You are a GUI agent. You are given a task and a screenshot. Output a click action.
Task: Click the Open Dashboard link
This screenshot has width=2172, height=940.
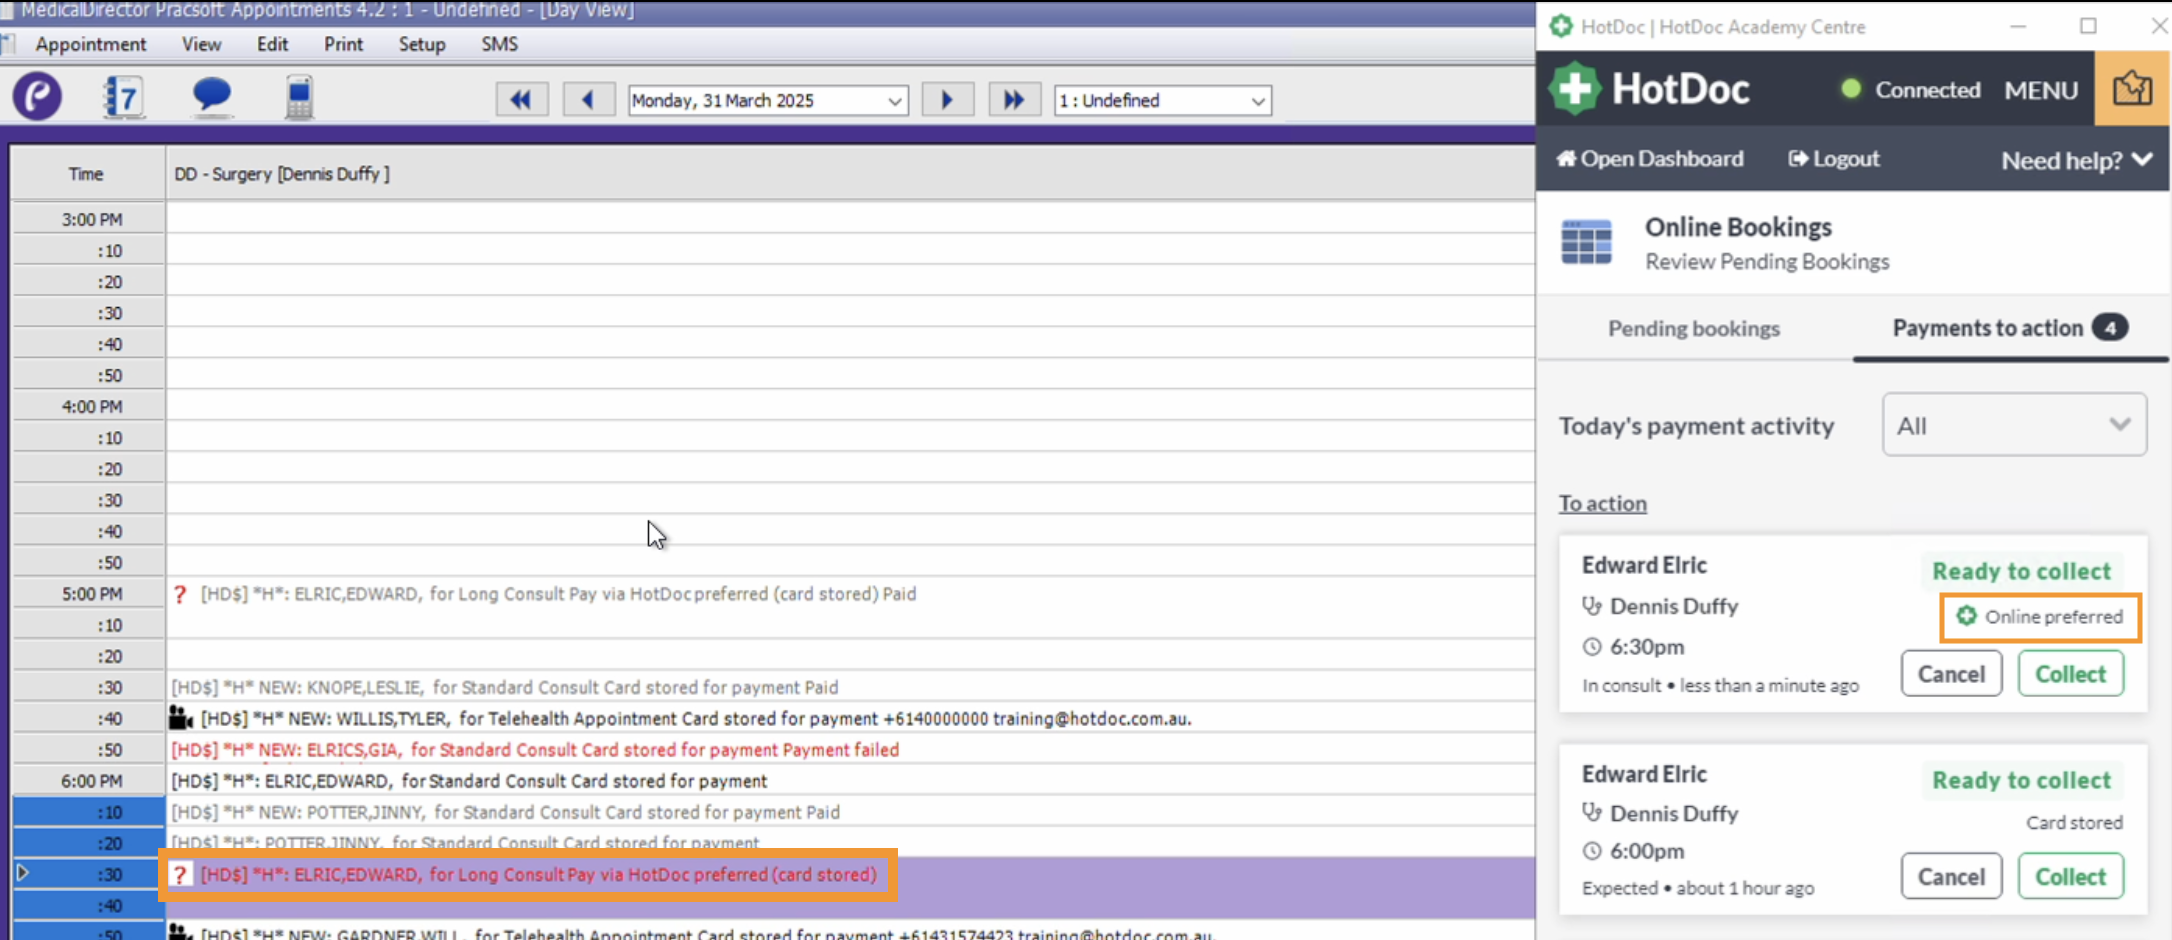click(x=1650, y=158)
